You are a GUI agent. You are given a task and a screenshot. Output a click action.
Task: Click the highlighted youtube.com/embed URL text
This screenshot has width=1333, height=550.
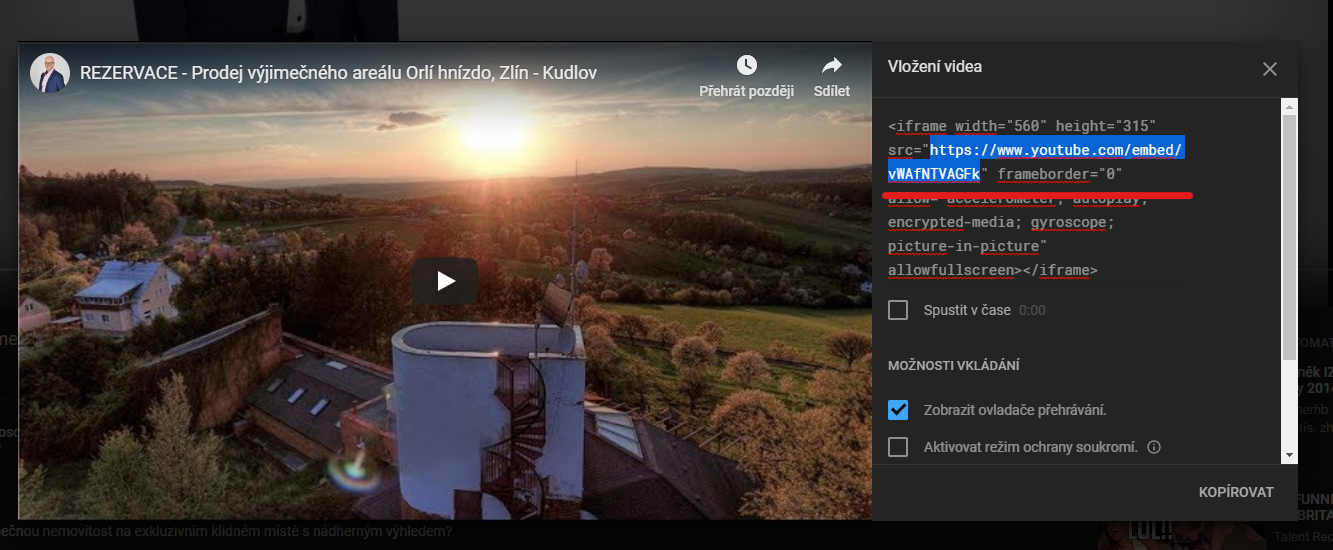(1056, 150)
